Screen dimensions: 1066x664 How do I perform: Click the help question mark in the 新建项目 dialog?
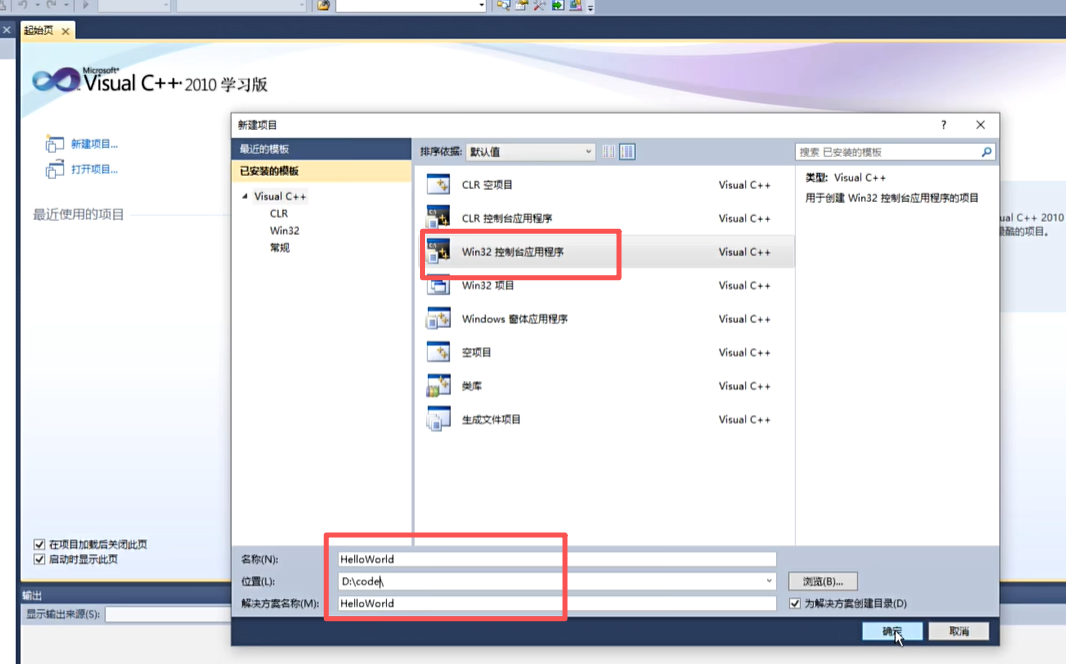point(944,125)
